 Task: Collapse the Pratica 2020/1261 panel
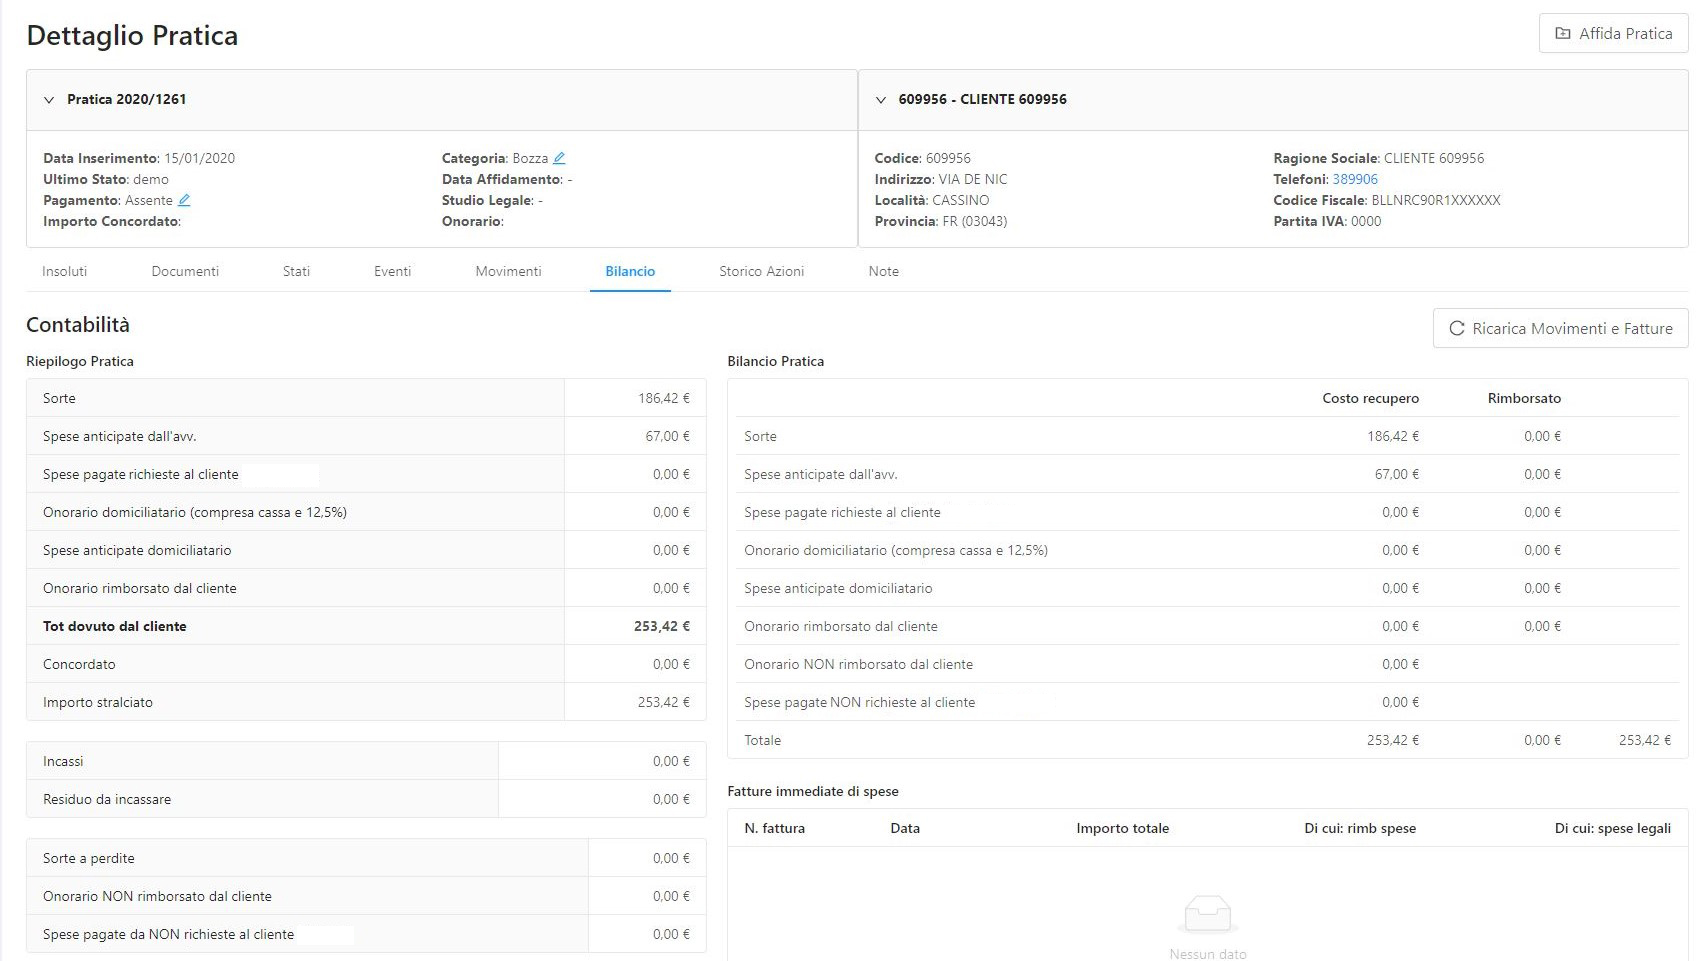49,100
